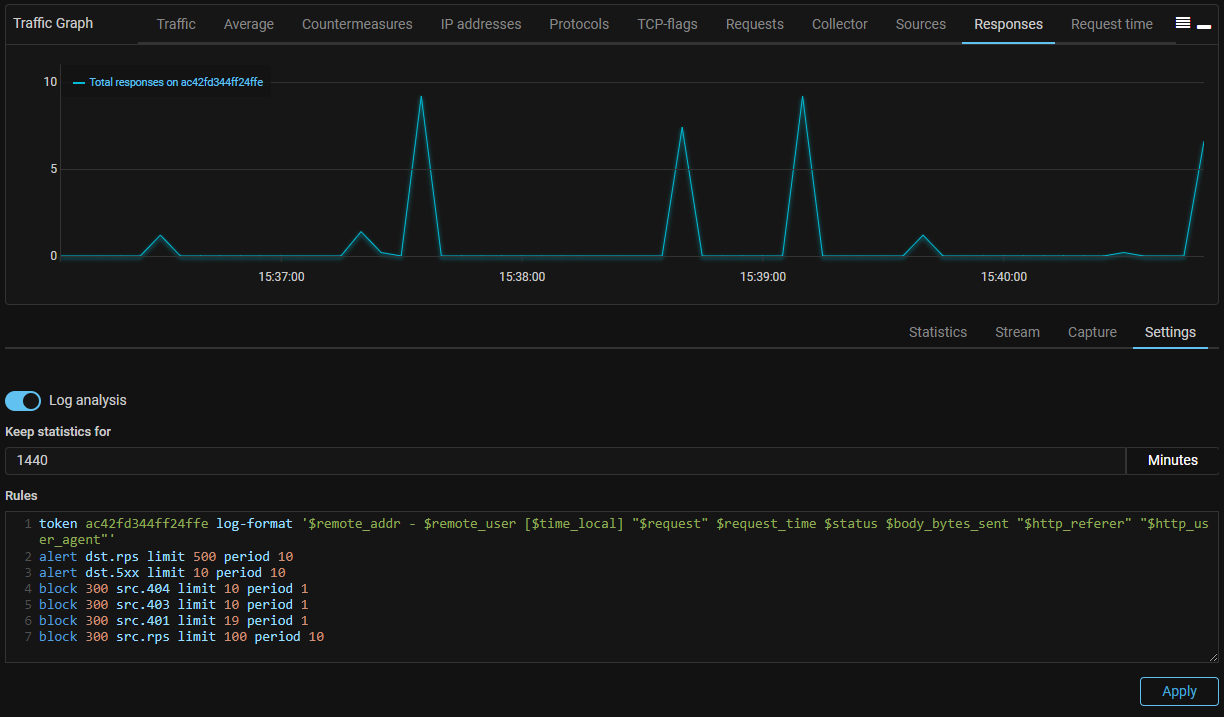Open the graph hamburger menu icon
The width and height of the screenshot is (1224, 717).
1183,24
